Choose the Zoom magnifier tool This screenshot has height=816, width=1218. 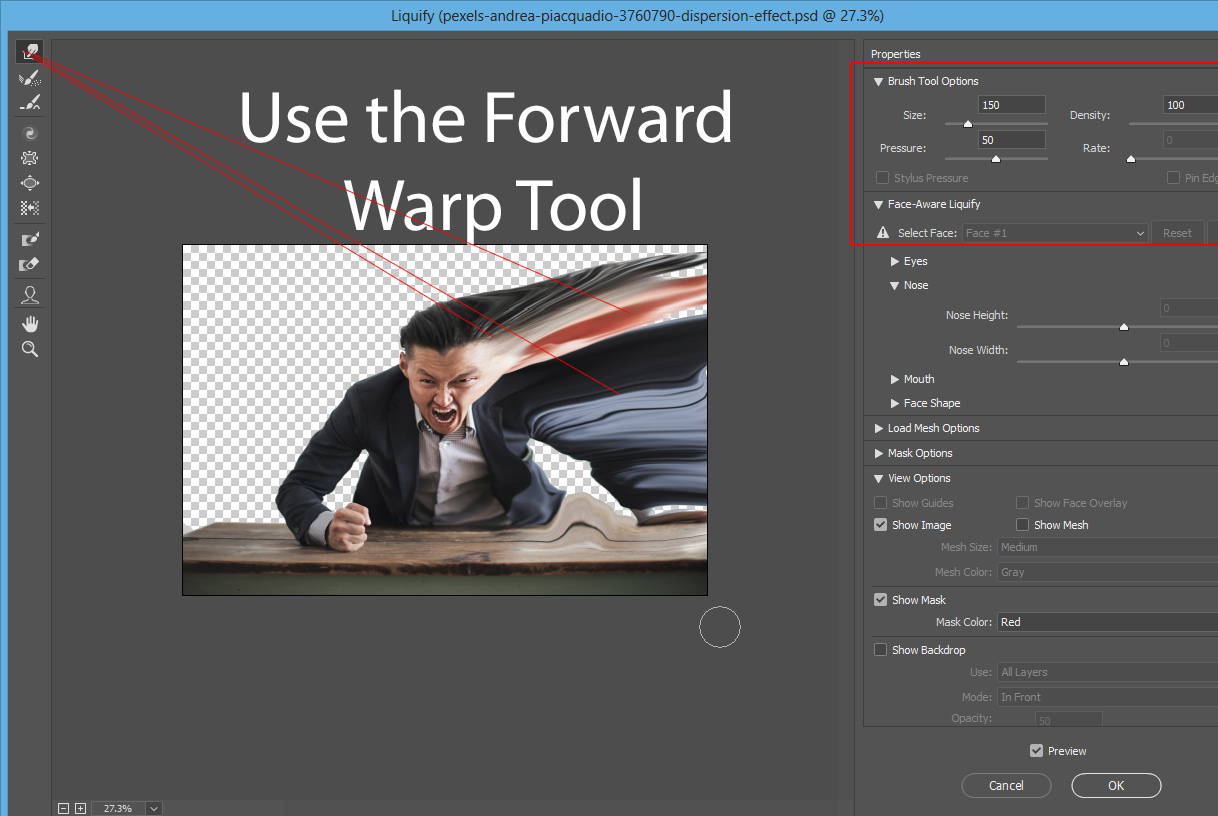pyautogui.click(x=29, y=349)
